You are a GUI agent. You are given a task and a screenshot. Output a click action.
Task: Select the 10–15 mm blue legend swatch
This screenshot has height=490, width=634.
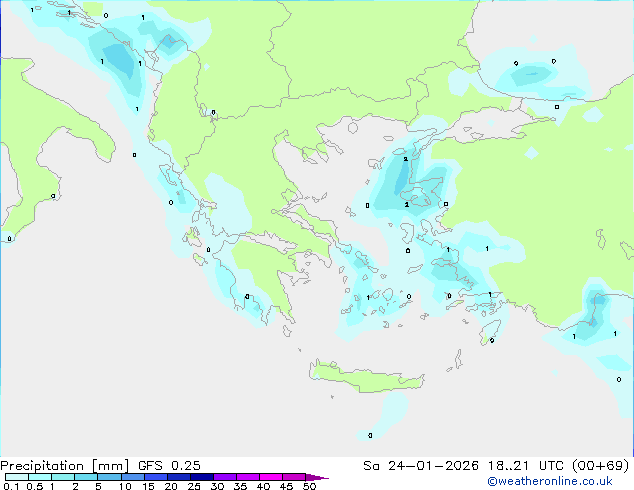point(132,477)
